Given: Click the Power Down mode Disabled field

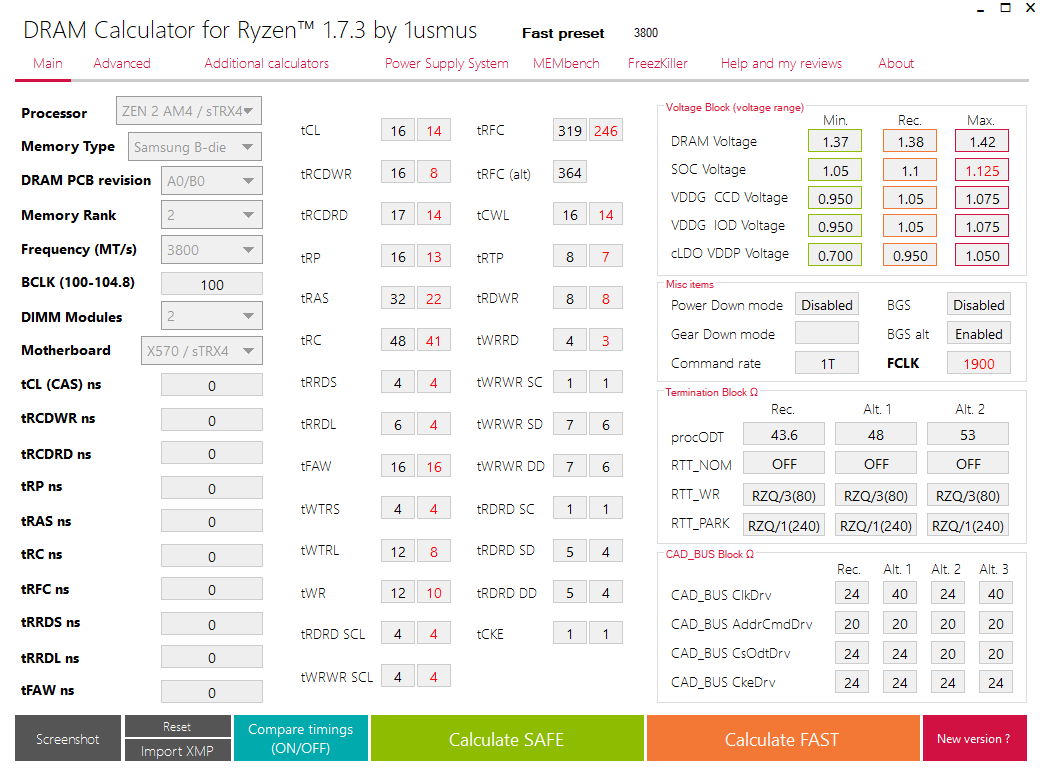Looking at the screenshot, I should tap(826, 305).
